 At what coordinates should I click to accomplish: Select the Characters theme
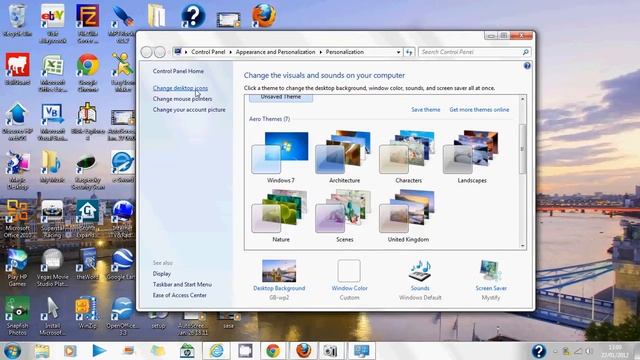point(408,157)
